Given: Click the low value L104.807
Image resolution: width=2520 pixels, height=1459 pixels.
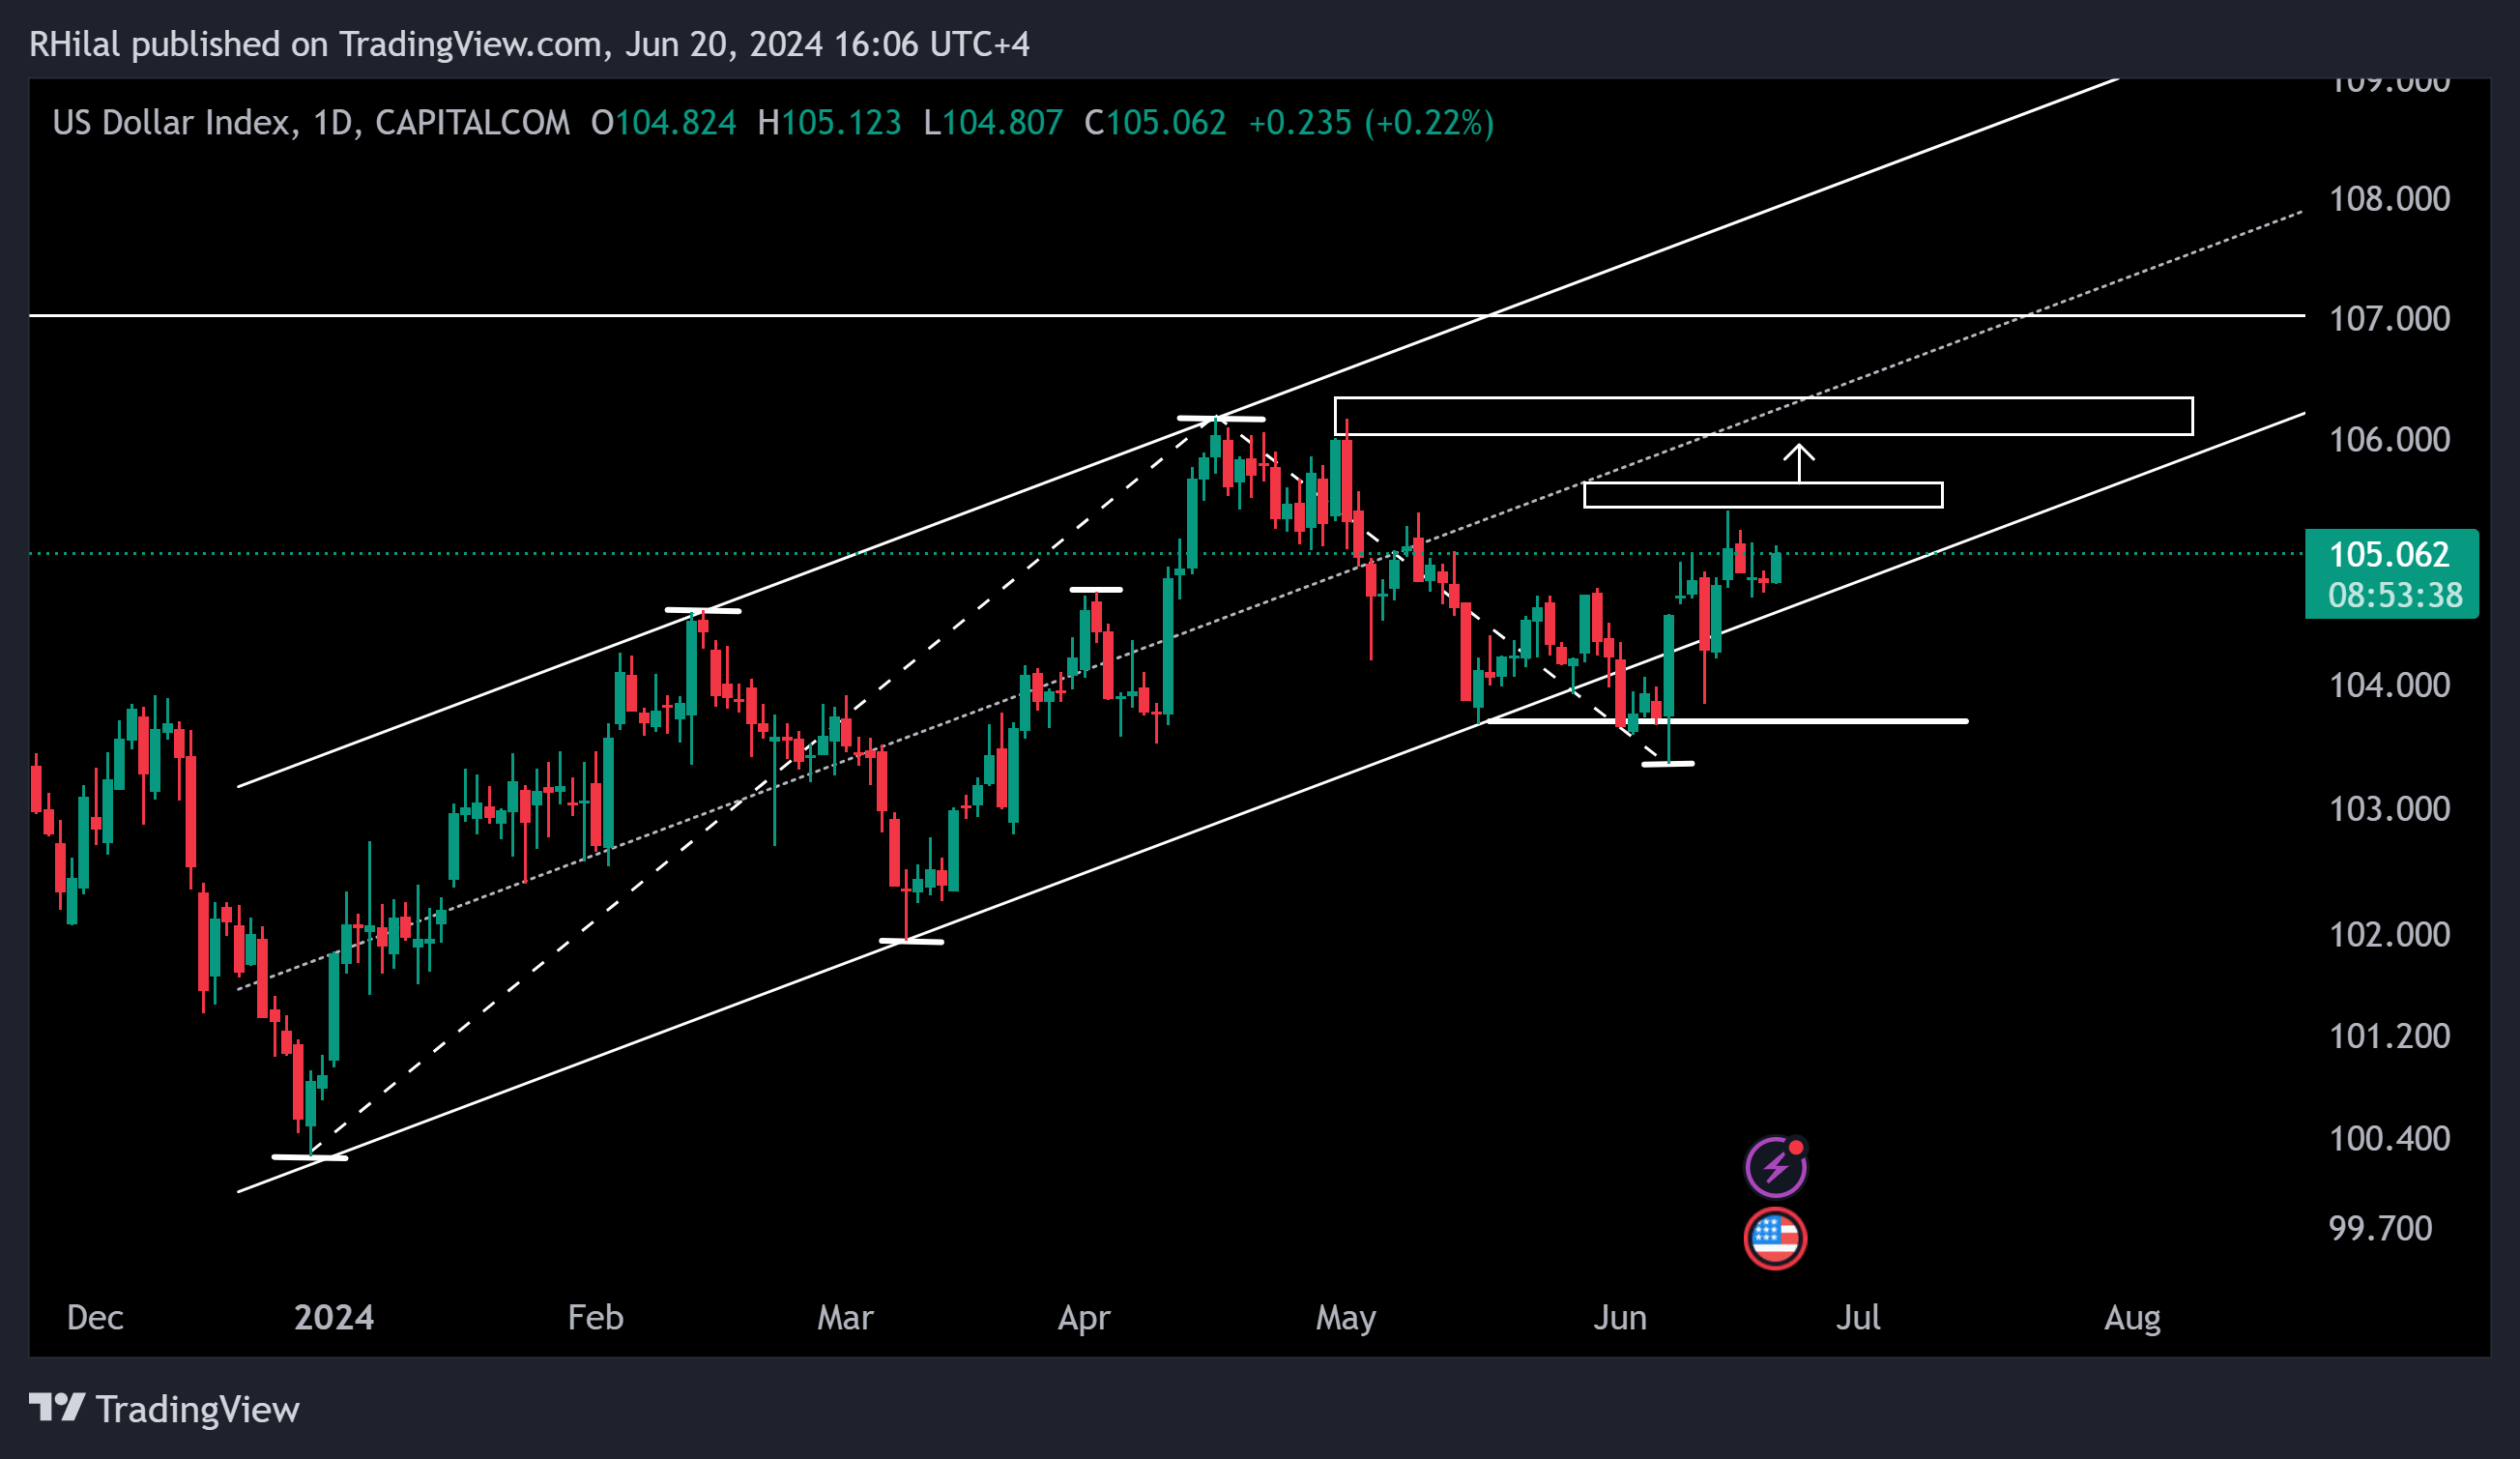Looking at the screenshot, I should [992, 123].
